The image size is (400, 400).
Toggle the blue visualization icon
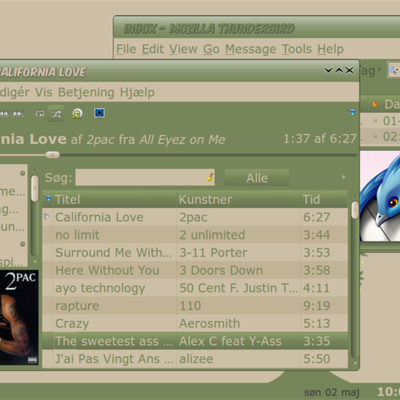pos(99,113)
